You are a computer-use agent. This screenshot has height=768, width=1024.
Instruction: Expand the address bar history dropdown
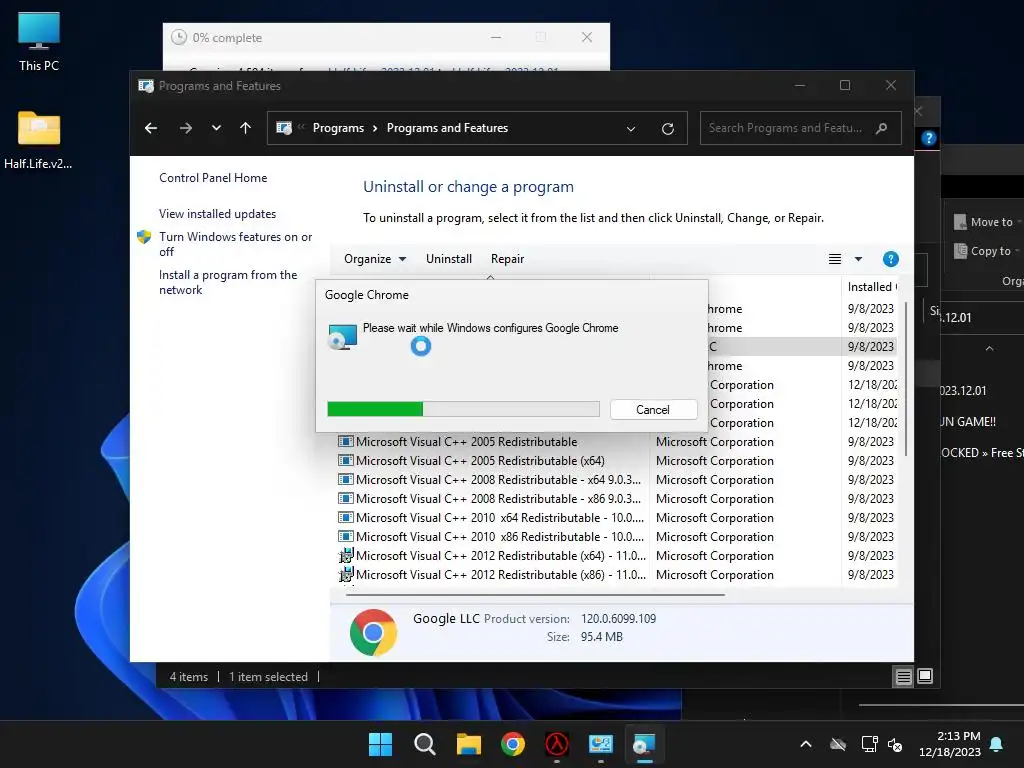[631, 129]
